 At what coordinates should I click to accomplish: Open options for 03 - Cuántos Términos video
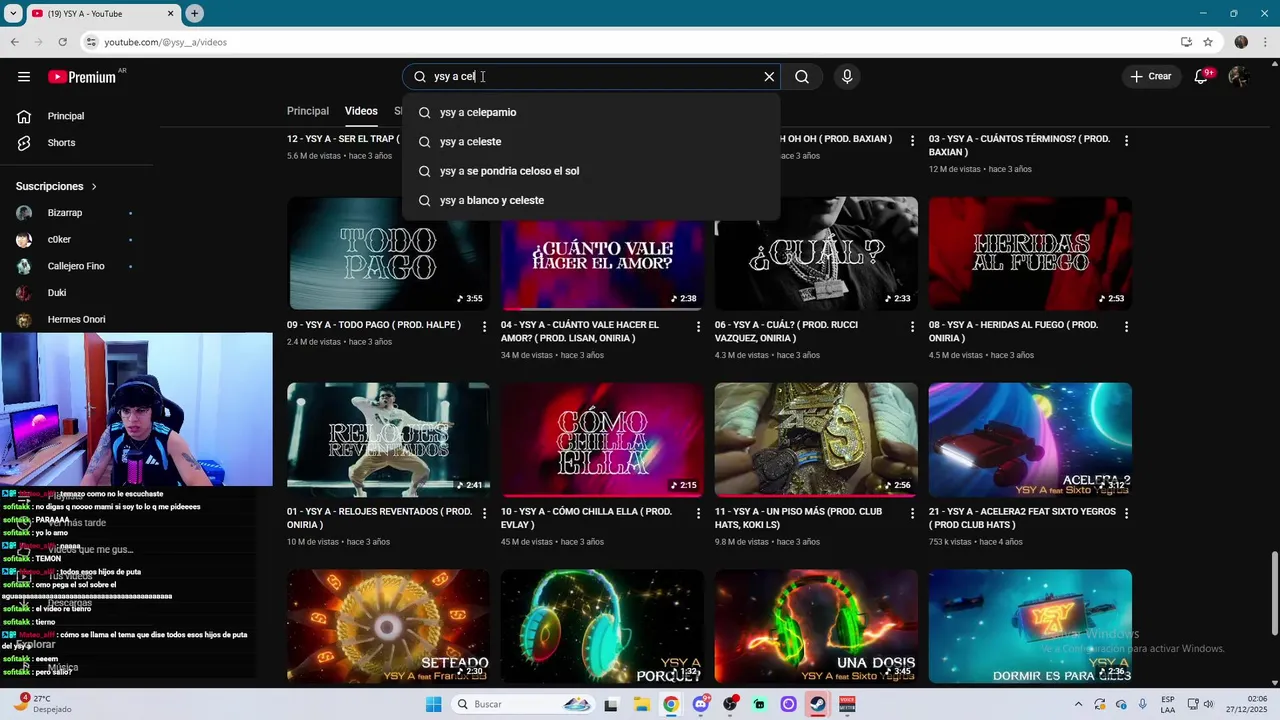1126,141
